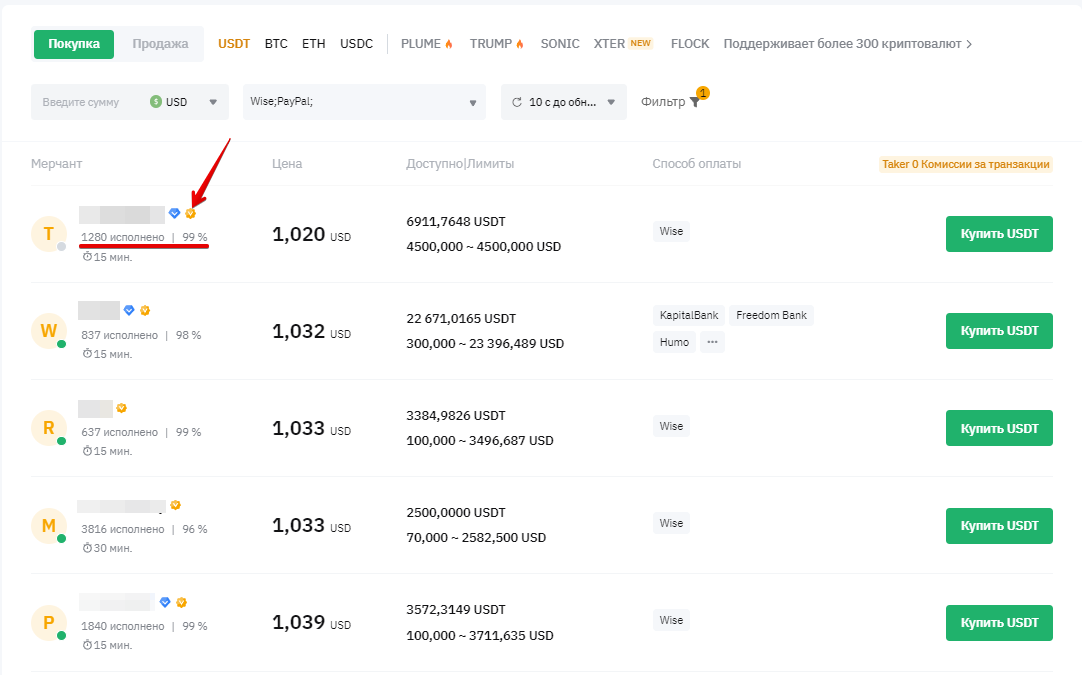Viewport: 1082px width, 675px height.
Task: Click the blue diamond badge on merchant W
Action: point(129,311)
